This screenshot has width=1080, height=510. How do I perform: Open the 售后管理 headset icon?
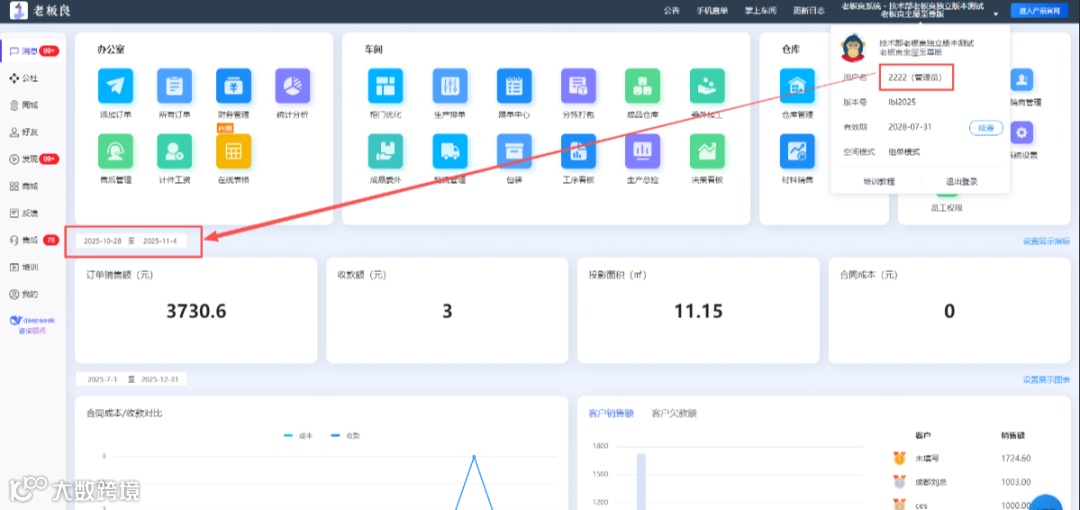115,152
